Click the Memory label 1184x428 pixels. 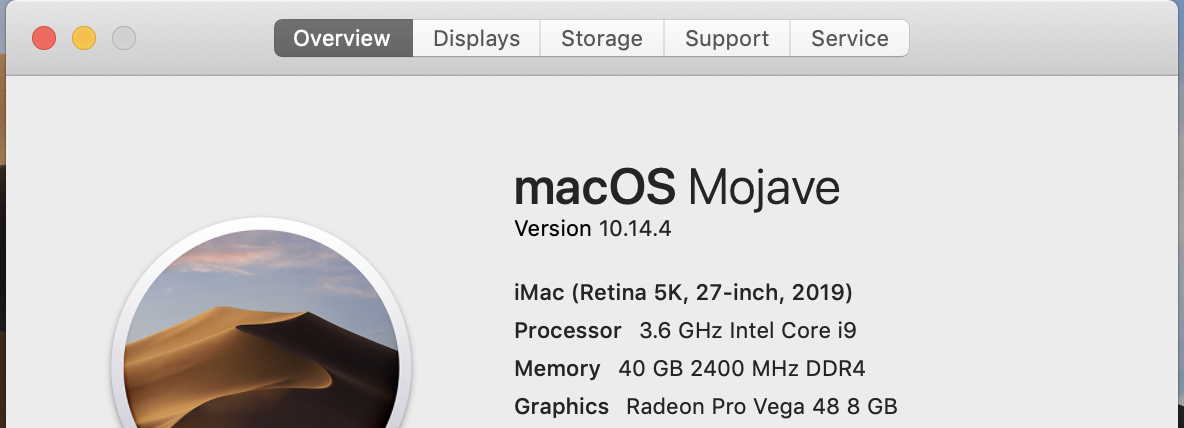(557, 368)
